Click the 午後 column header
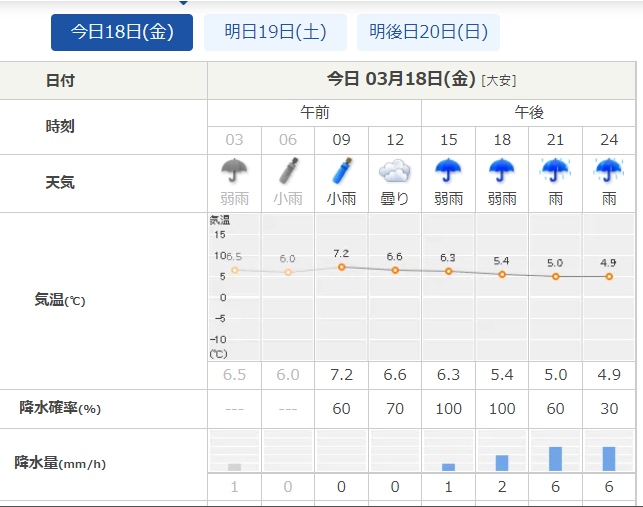 529,112
